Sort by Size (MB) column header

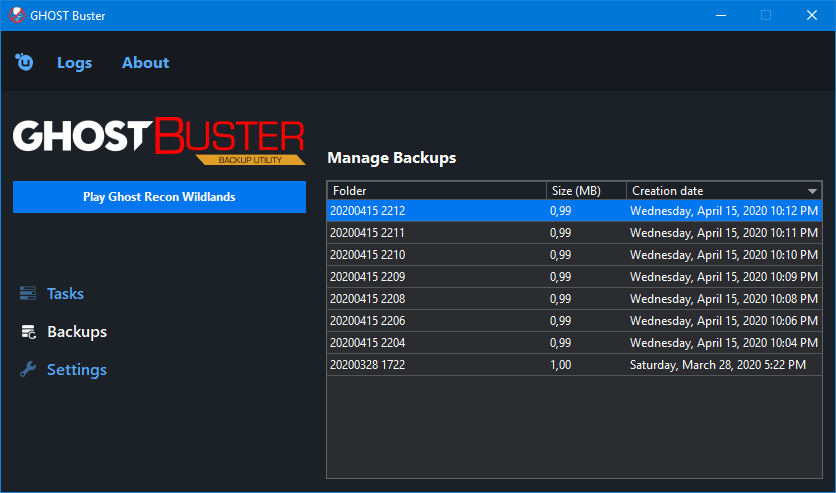click(586, 191)
